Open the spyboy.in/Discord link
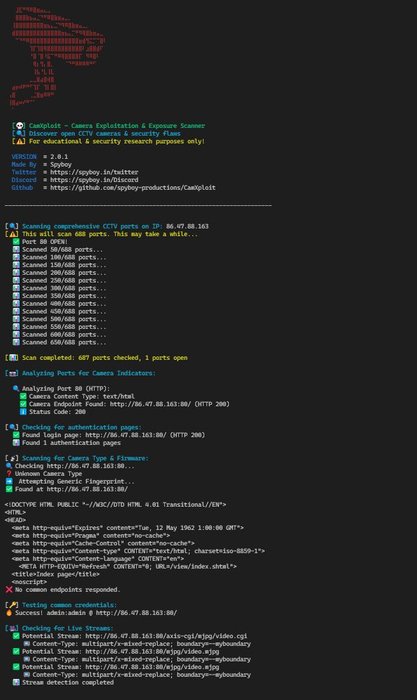Viewport: 417px width, 700px height. (x=94, y=180)
